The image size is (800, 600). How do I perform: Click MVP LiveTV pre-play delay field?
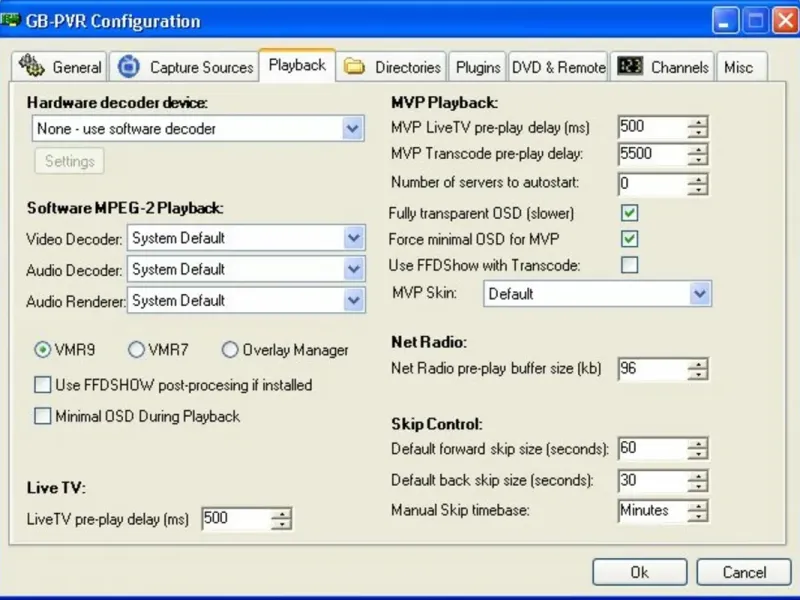[x=652, y=126]
